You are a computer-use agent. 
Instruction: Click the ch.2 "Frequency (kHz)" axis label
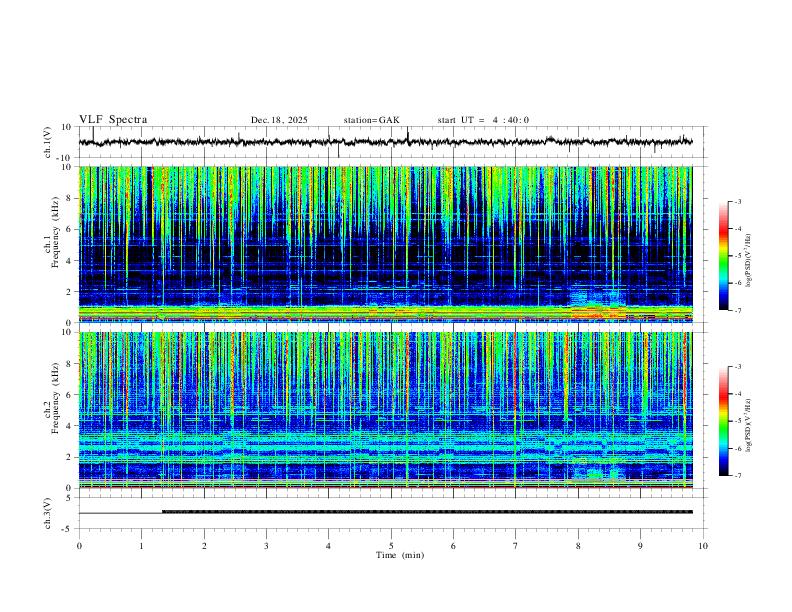tap(56, 398)
